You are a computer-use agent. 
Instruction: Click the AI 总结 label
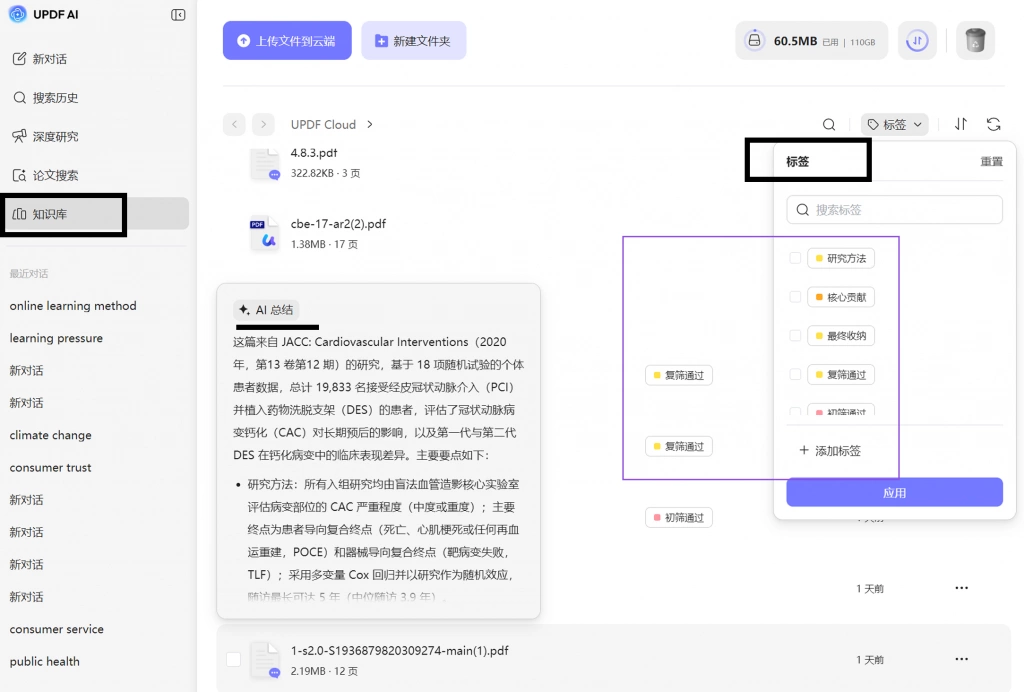266,309
